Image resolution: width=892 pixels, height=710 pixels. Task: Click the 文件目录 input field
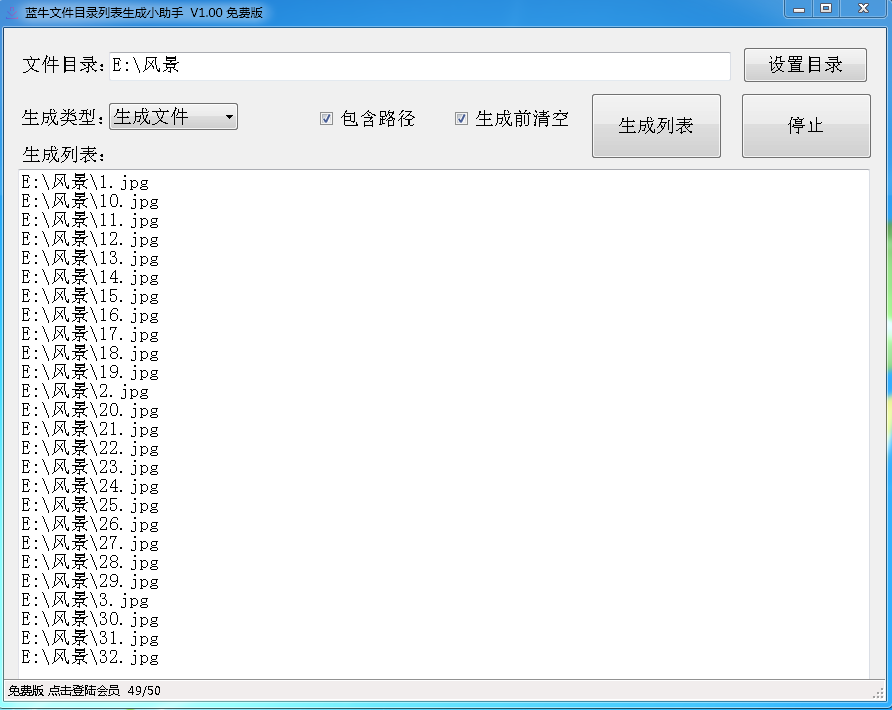[419, 66]
